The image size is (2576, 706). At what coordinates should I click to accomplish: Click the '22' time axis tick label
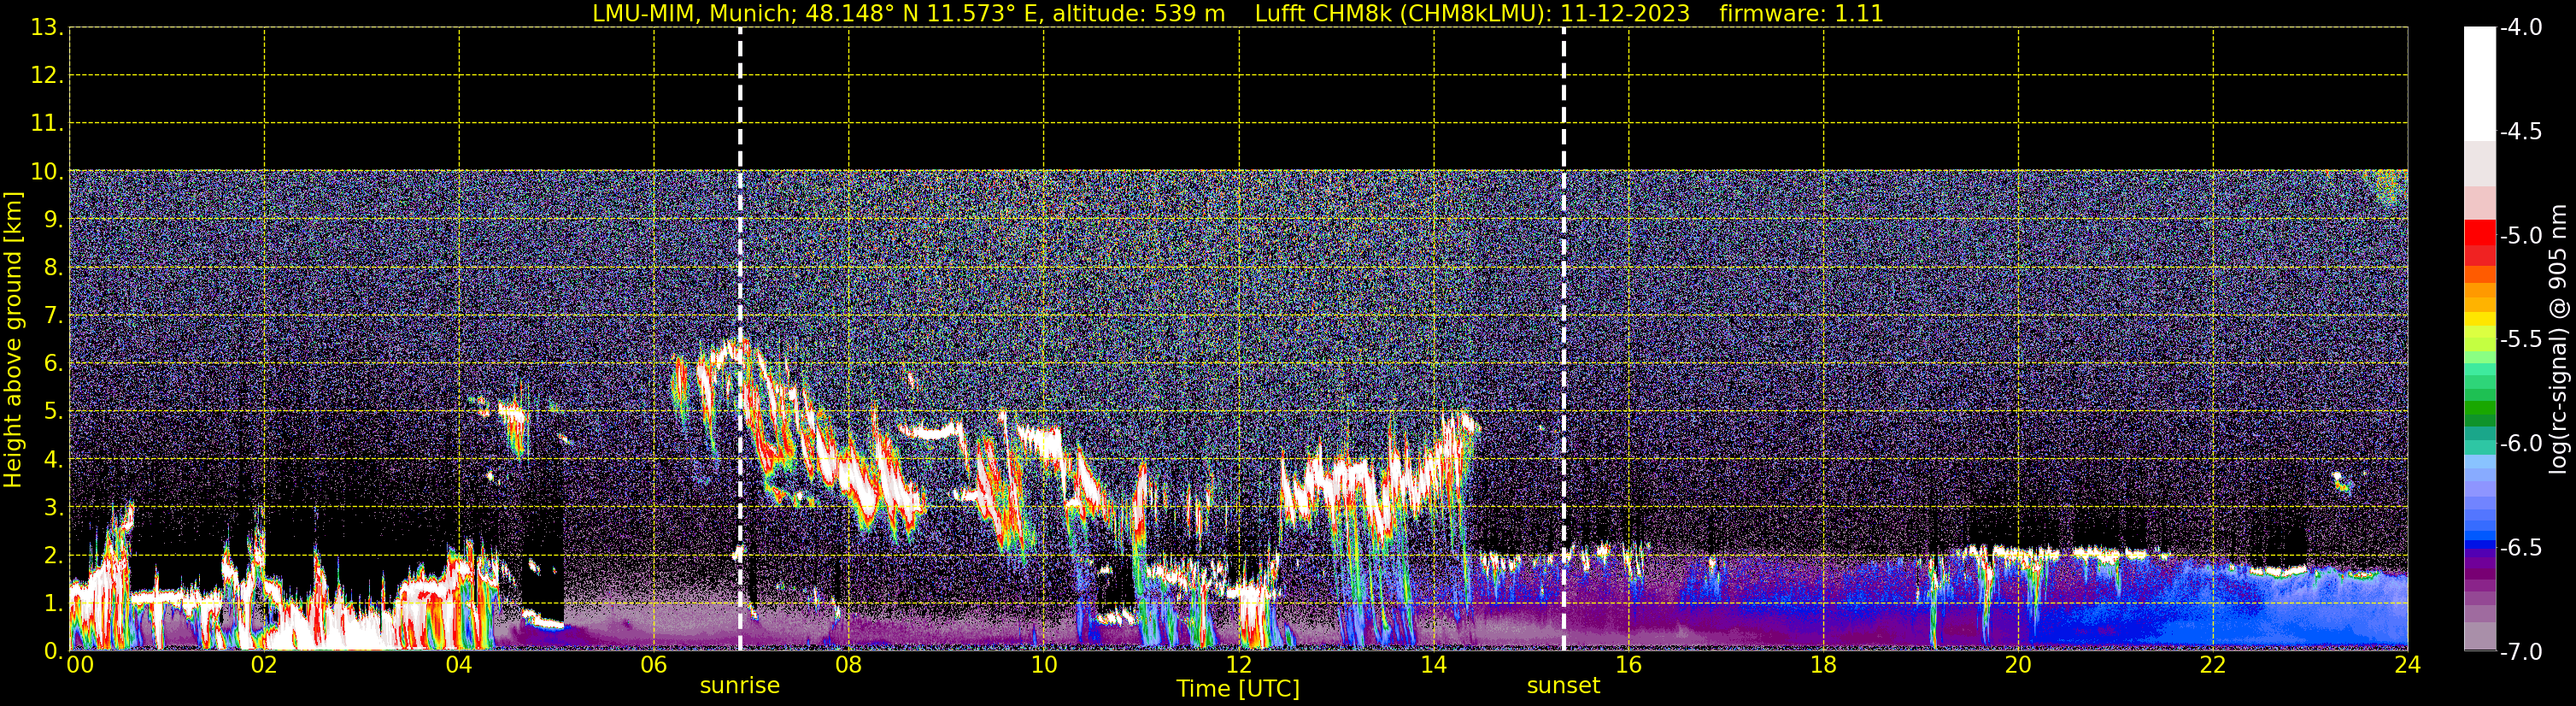click(x=2214, y=665)
